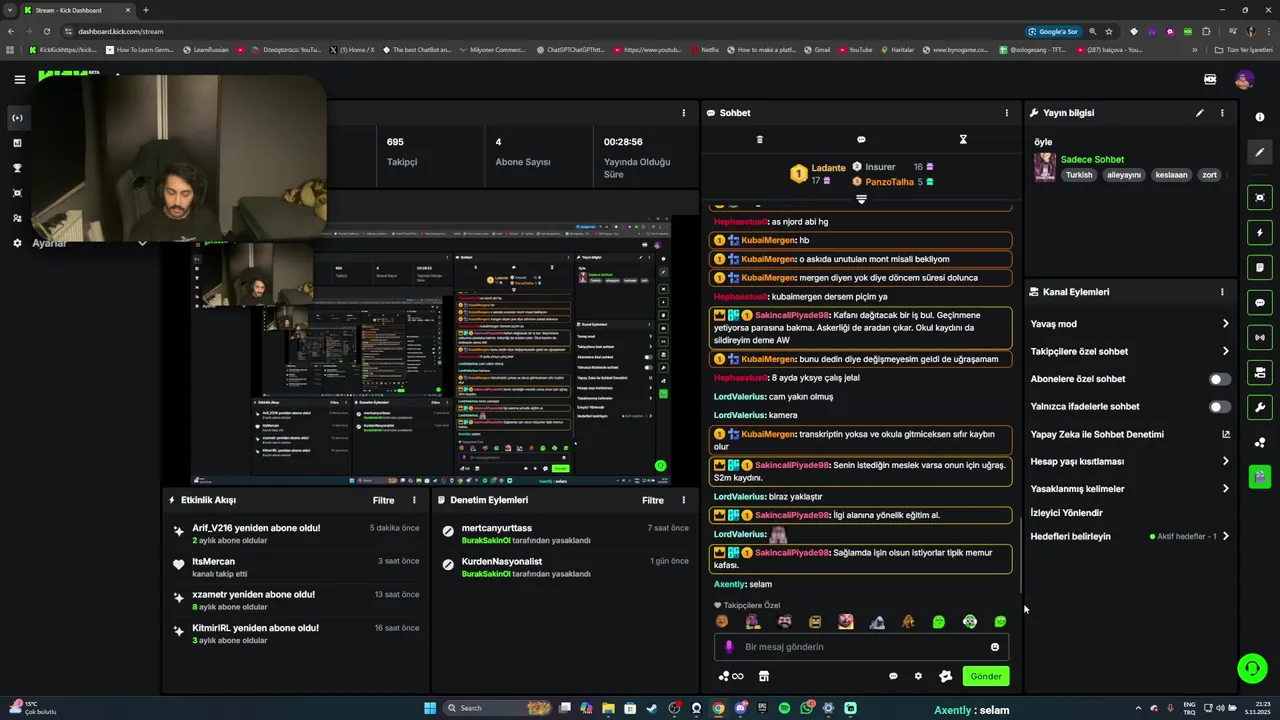
Task: Open chat settings gear below message box
Action: (918, 676)
